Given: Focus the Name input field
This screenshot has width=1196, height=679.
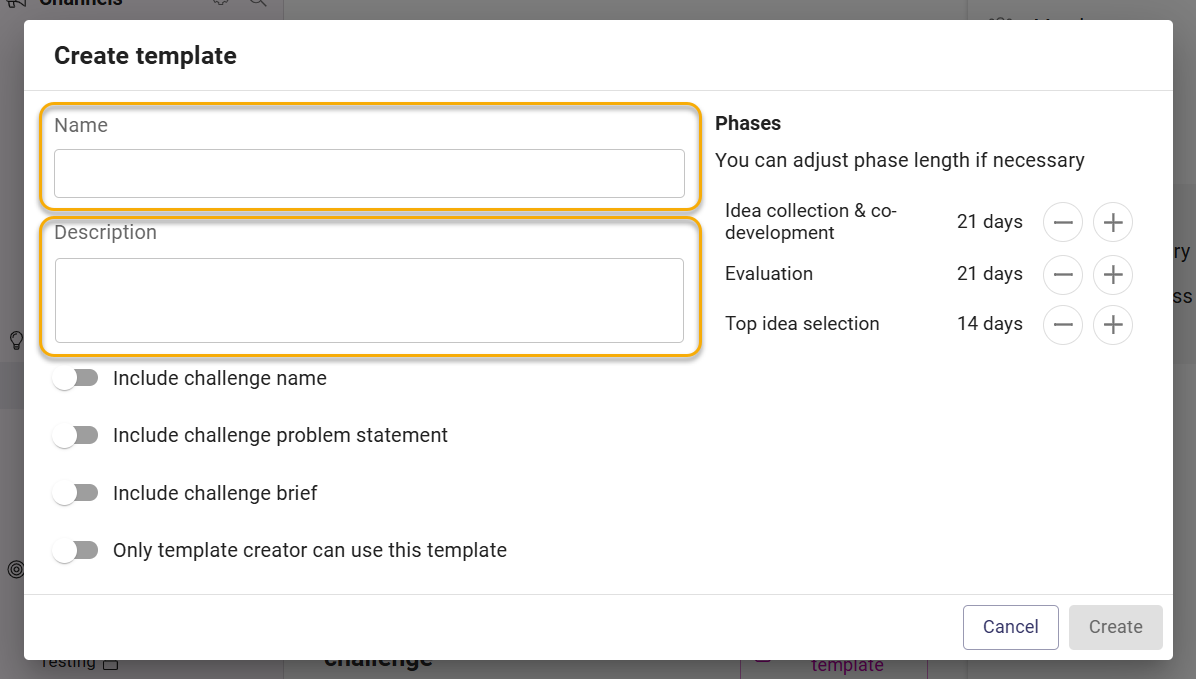Looking at the screenshot, I should [x=369, y=173].
